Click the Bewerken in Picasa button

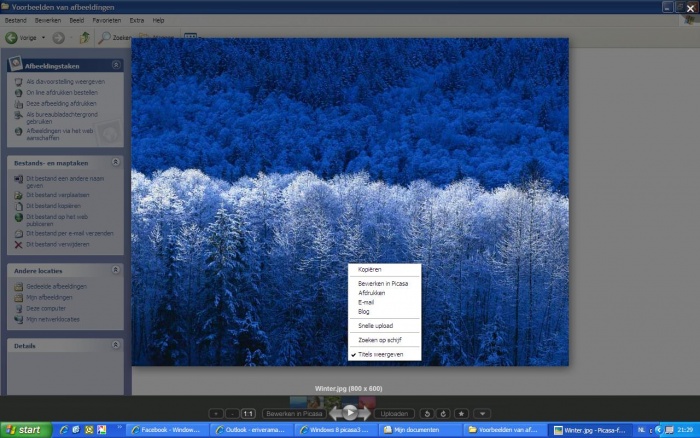pos(294,414)
